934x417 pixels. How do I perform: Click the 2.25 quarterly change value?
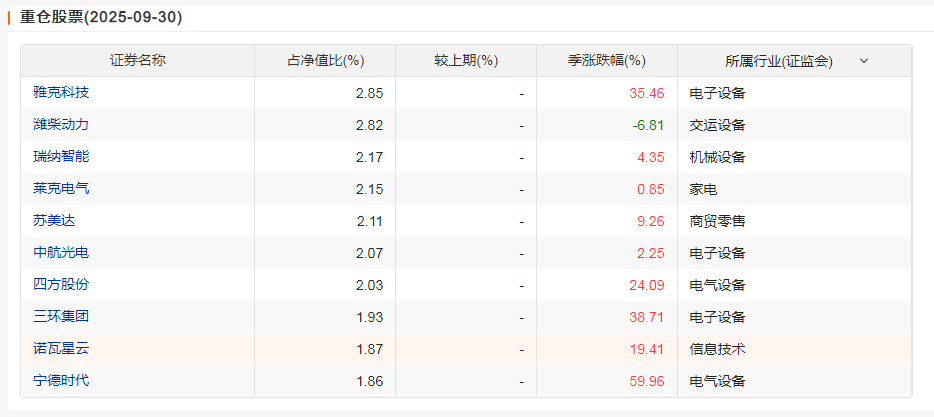pos(651,253)
